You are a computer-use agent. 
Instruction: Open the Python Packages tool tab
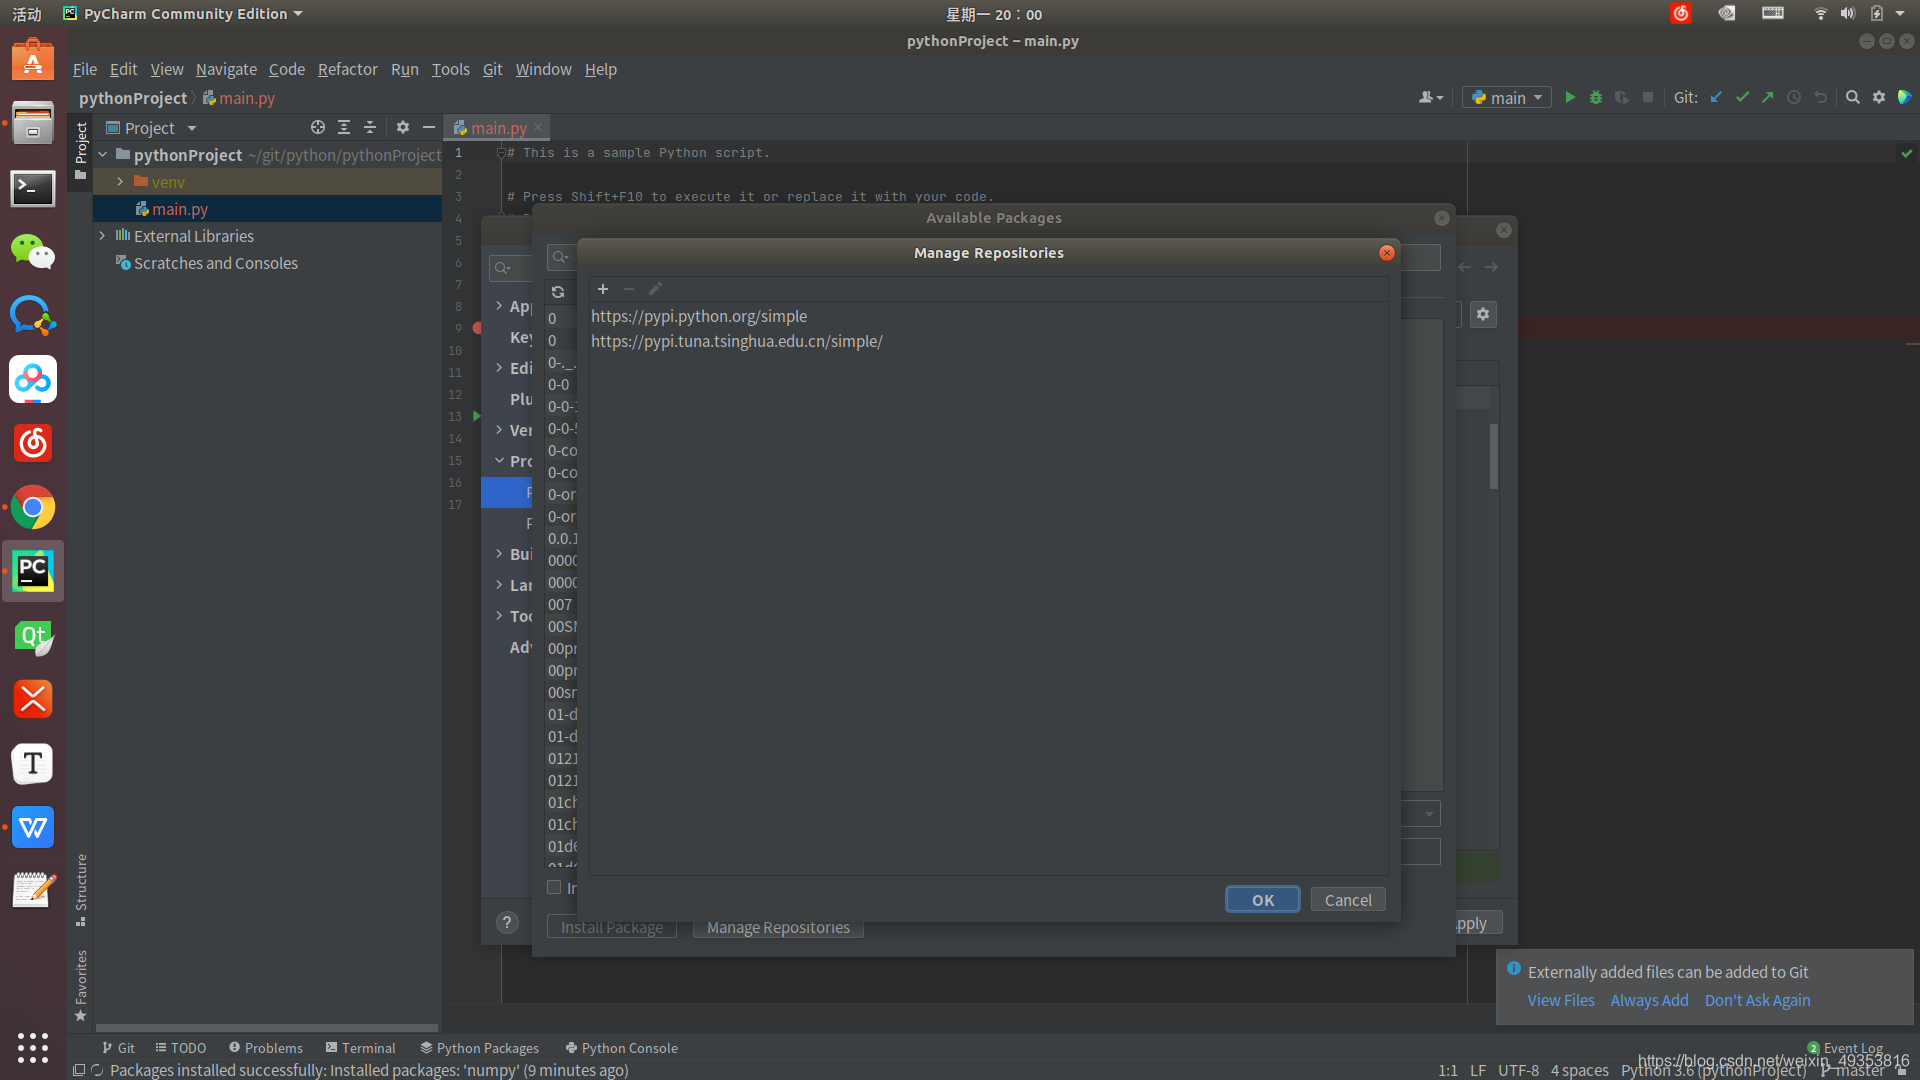479,1048
